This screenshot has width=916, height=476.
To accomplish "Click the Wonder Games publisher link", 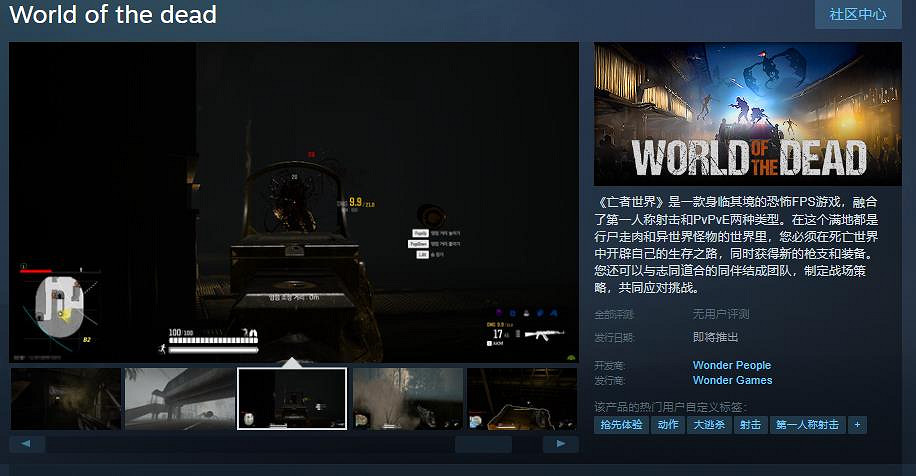I will pyautogui.click(x=732, y=380).
